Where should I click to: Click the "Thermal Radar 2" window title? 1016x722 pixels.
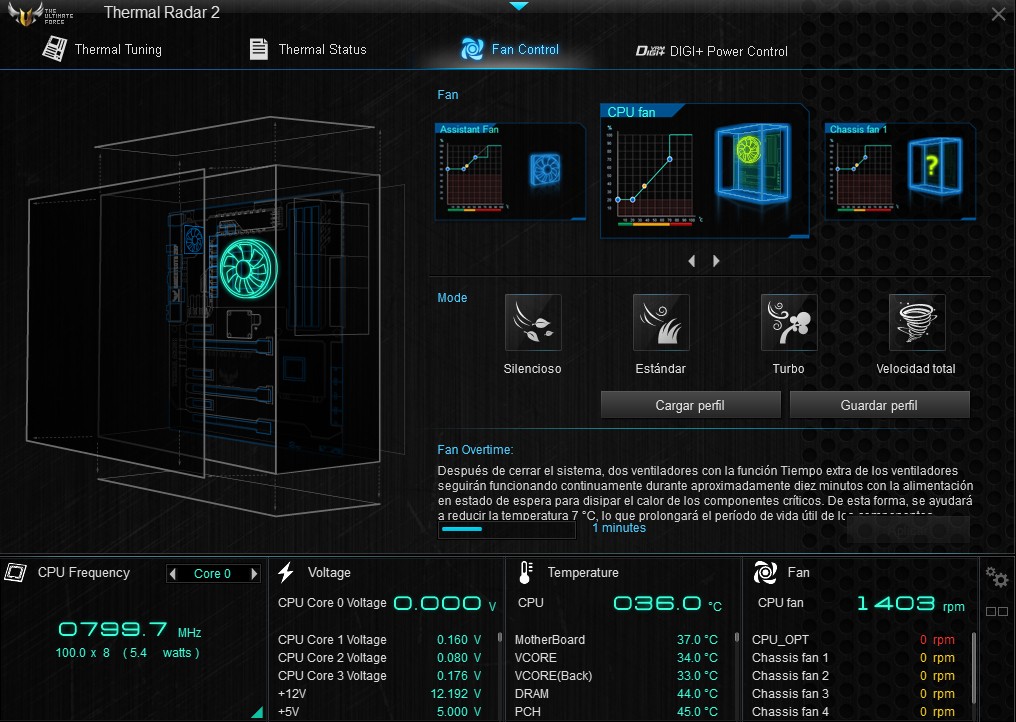coord(162,12)
